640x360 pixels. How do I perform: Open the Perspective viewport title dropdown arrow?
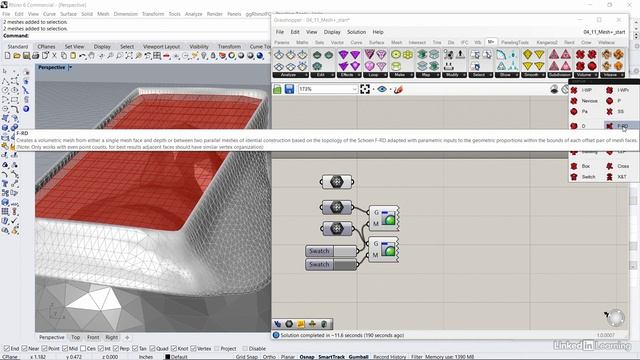pyautogui.click(x=70, y=67)
